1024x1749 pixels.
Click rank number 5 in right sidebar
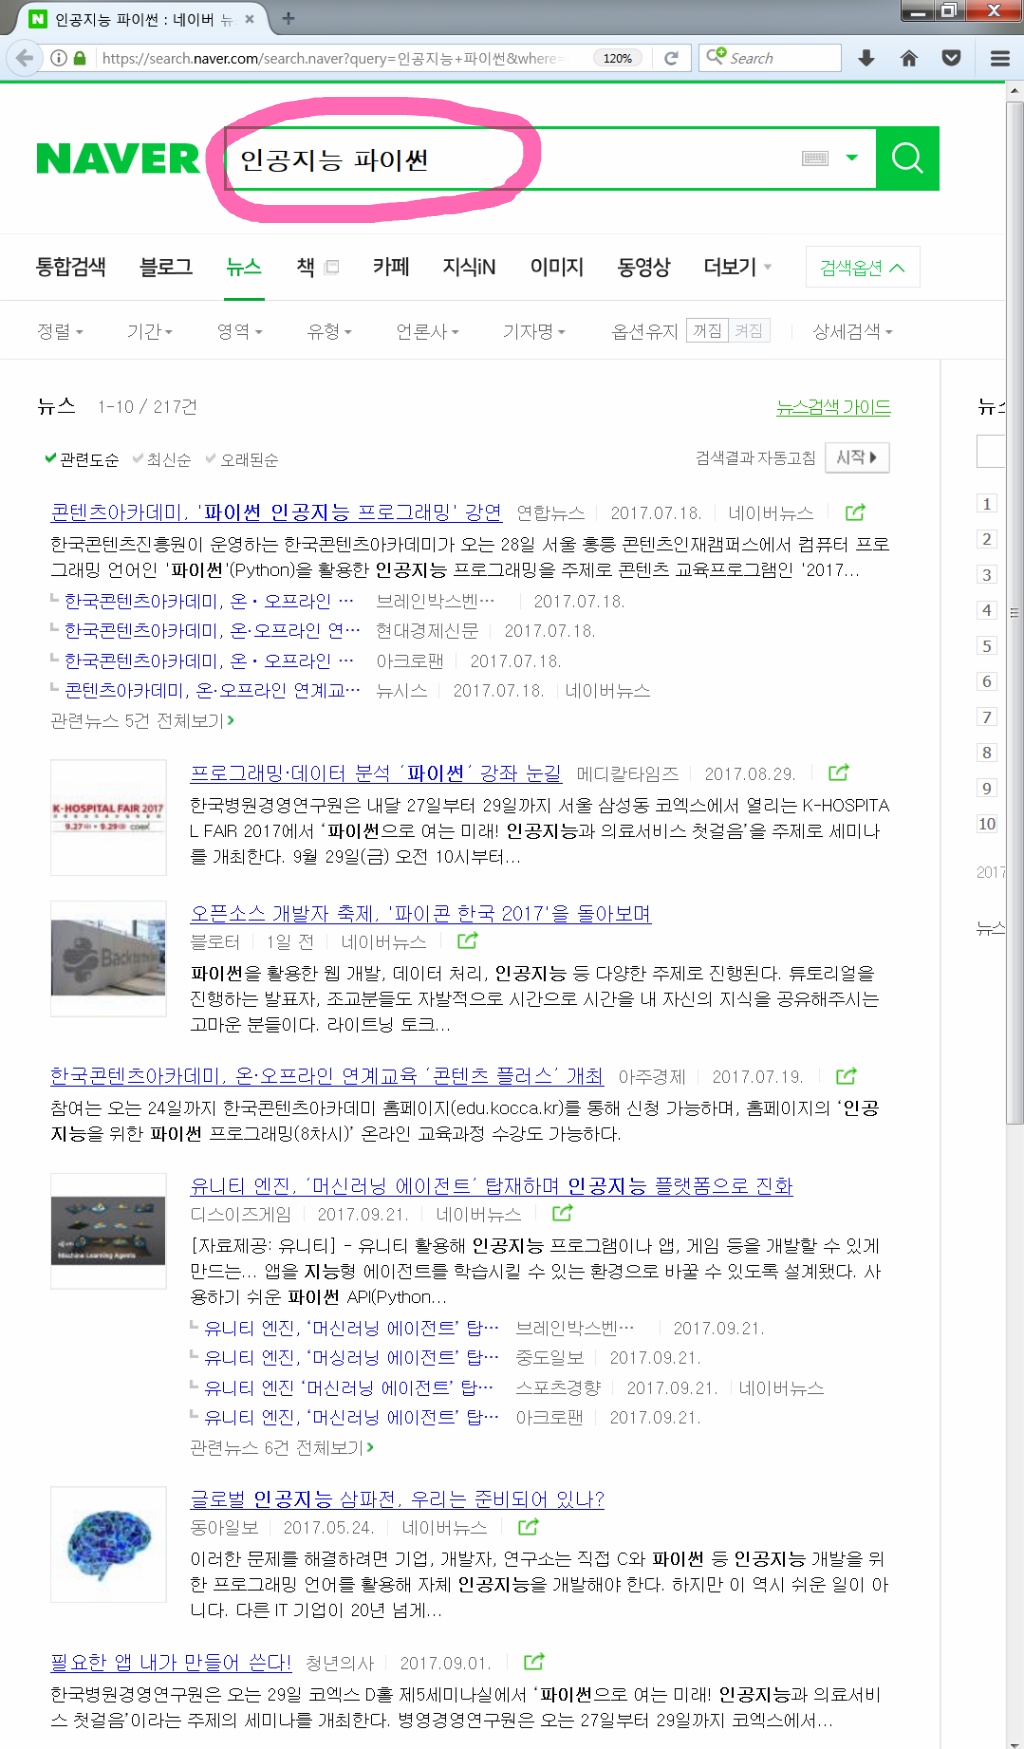point(987,646)
